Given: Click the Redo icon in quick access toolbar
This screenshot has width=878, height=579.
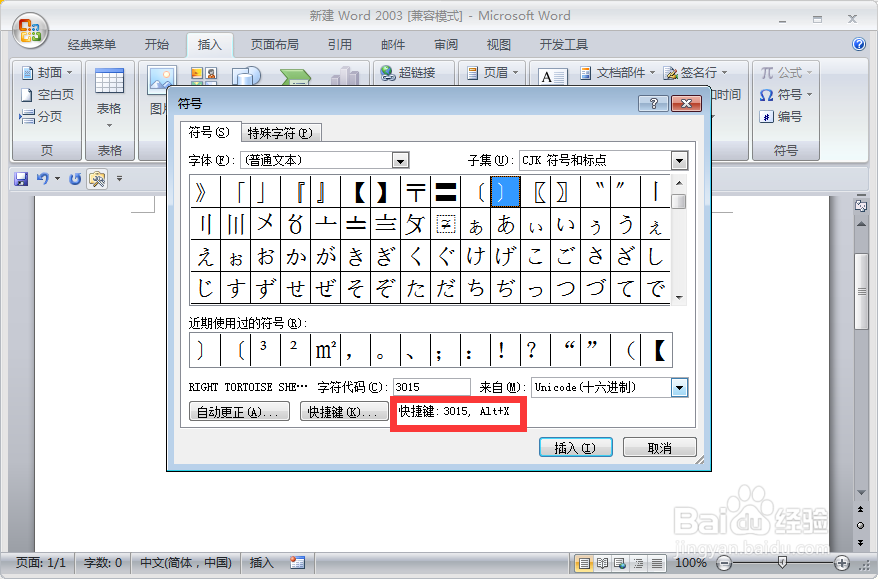Looking at the screenshot, I should [x=75, y=179].
